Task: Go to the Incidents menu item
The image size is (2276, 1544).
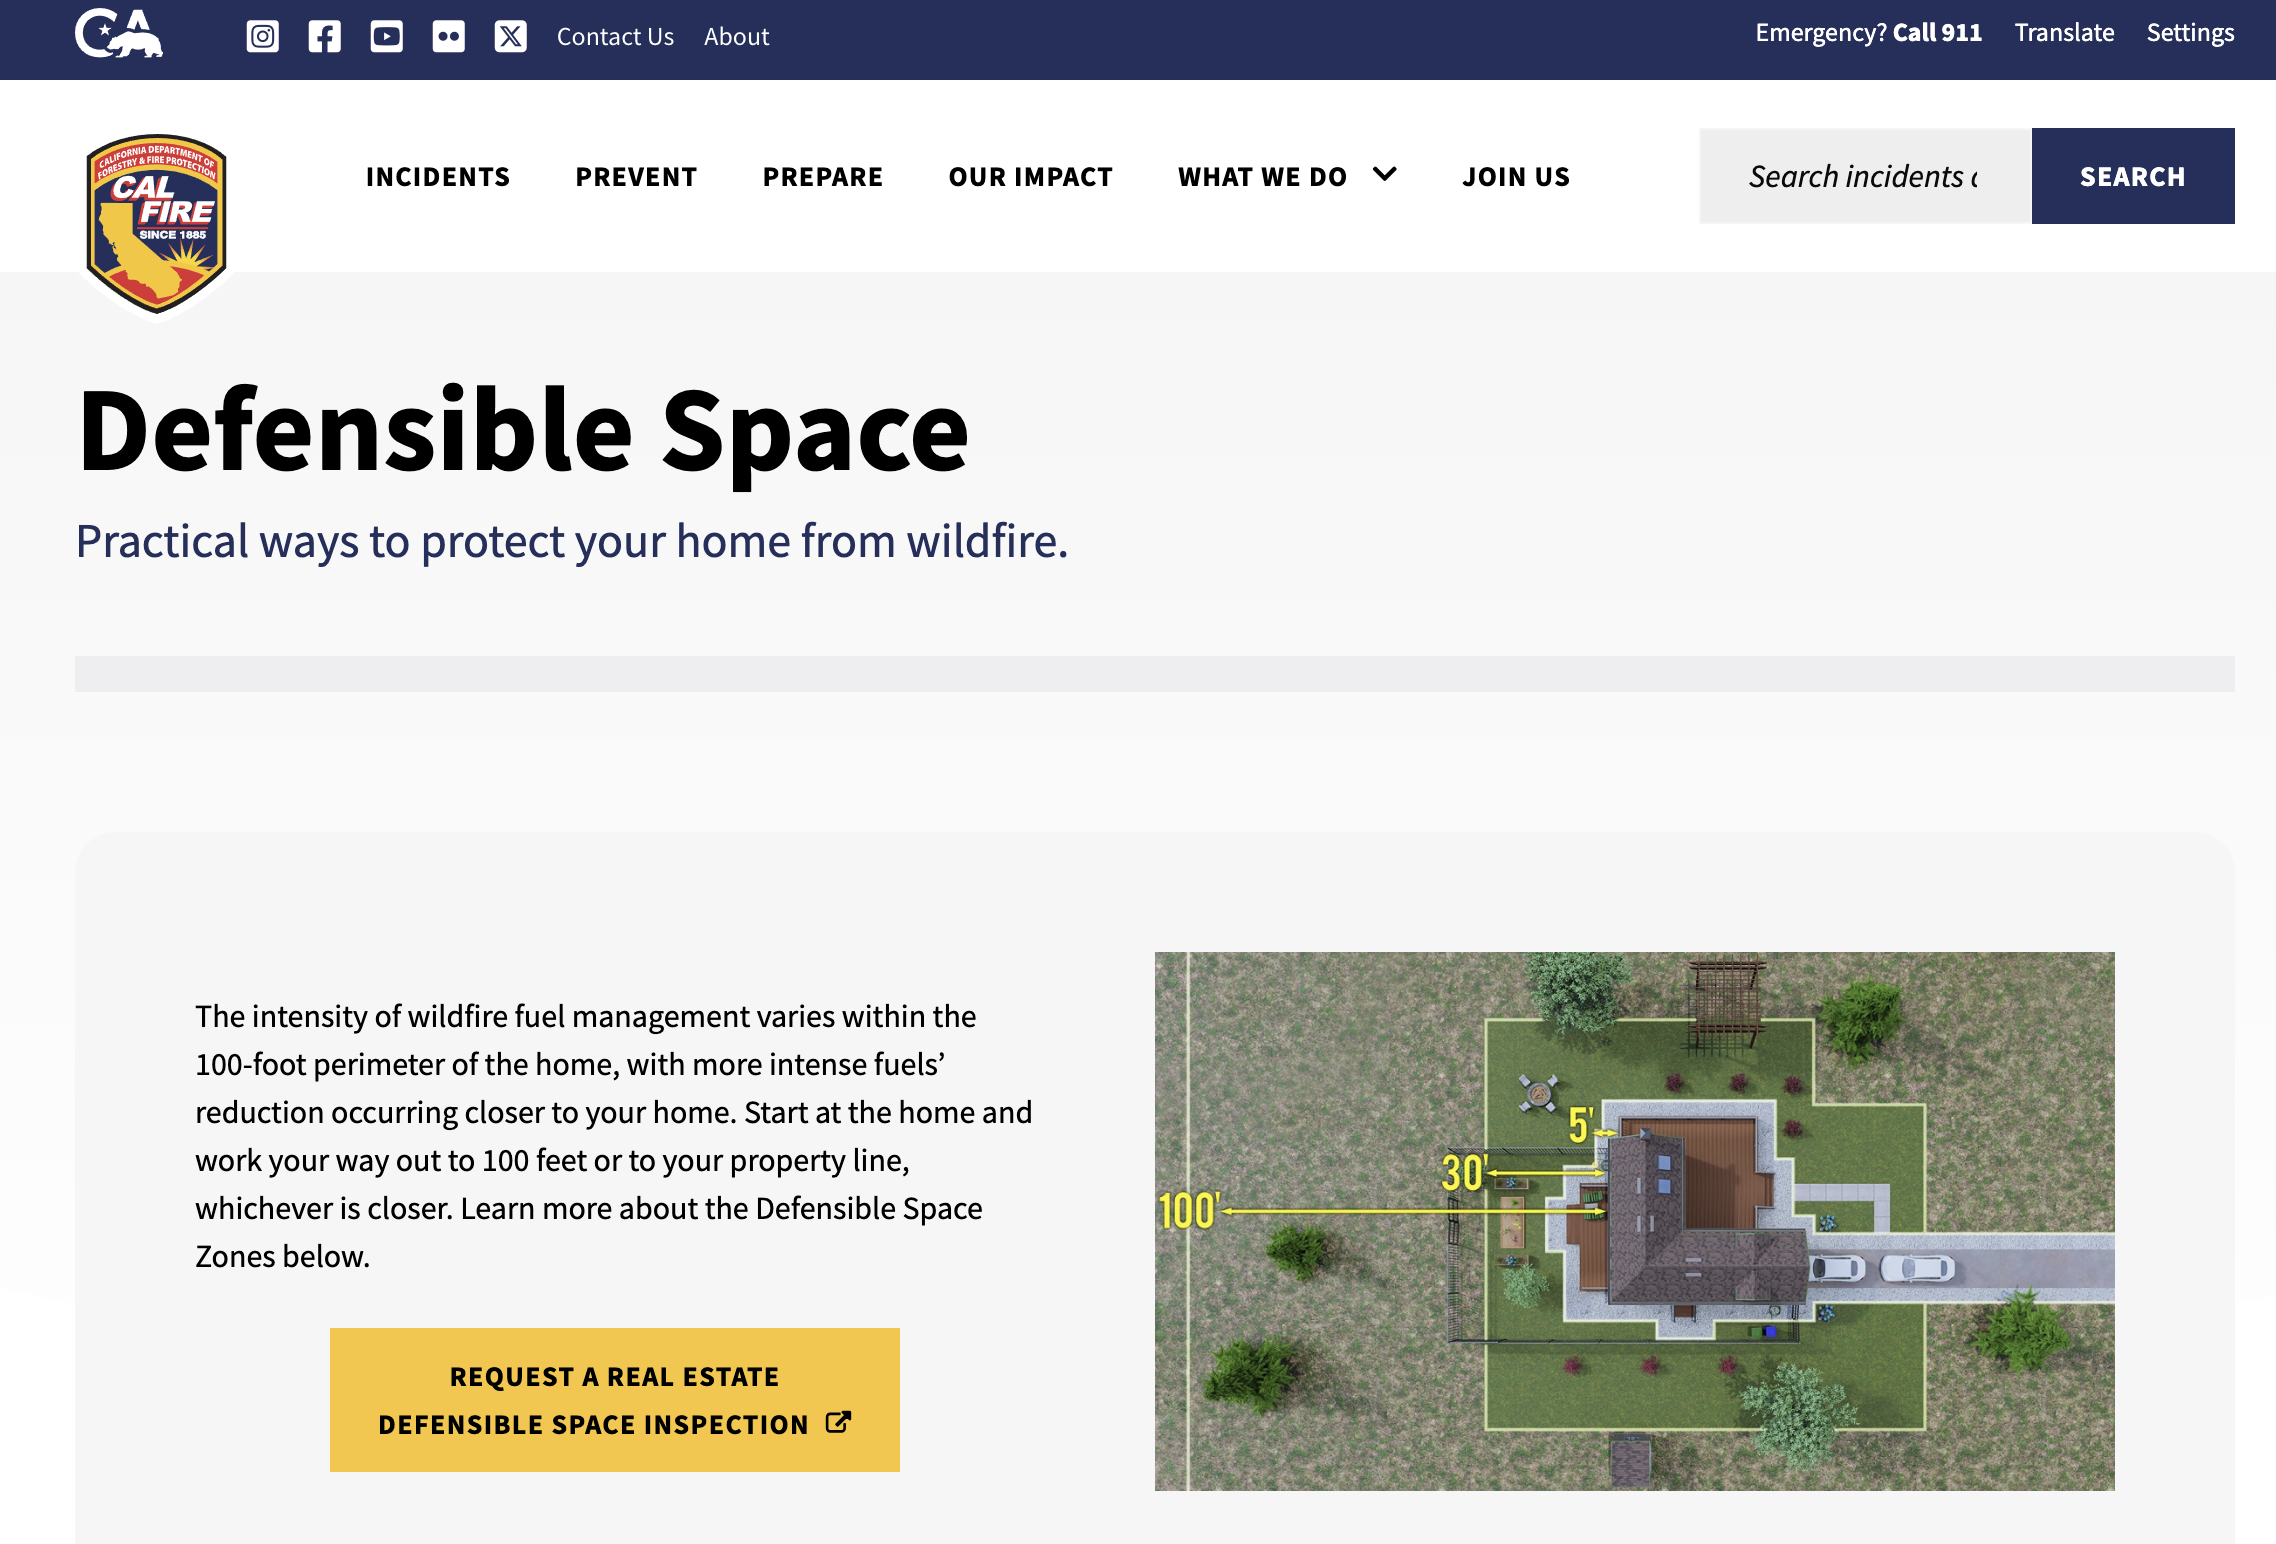Action: pos(438,177)
